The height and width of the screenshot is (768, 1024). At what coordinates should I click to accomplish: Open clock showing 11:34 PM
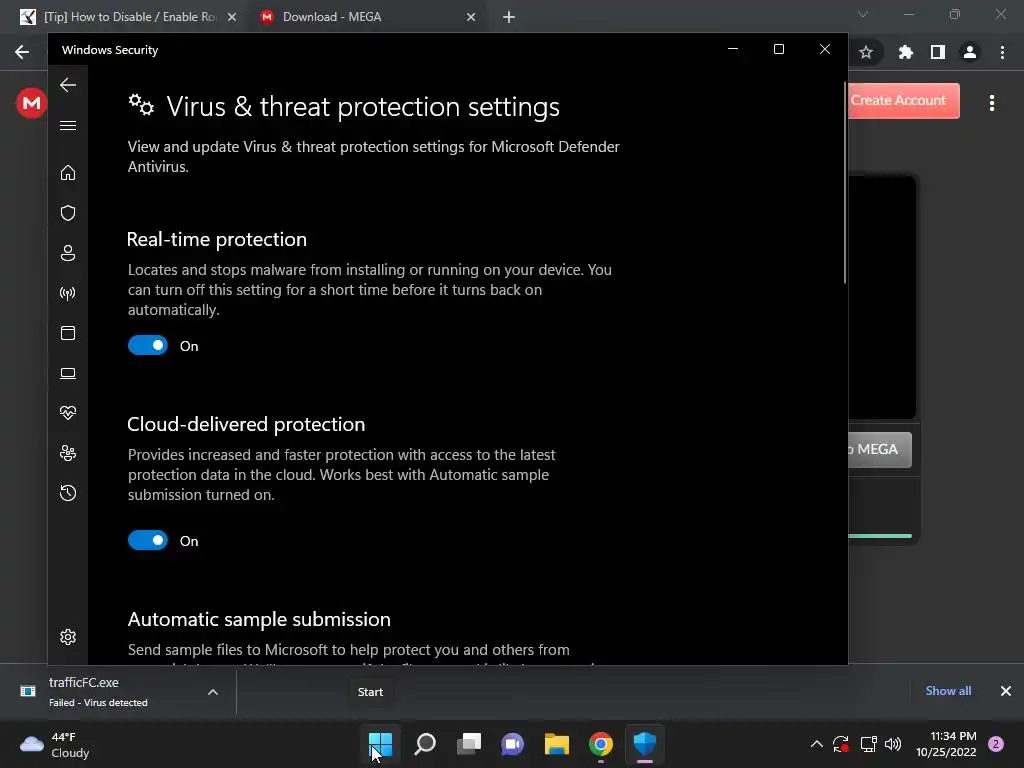pos(946,744)
